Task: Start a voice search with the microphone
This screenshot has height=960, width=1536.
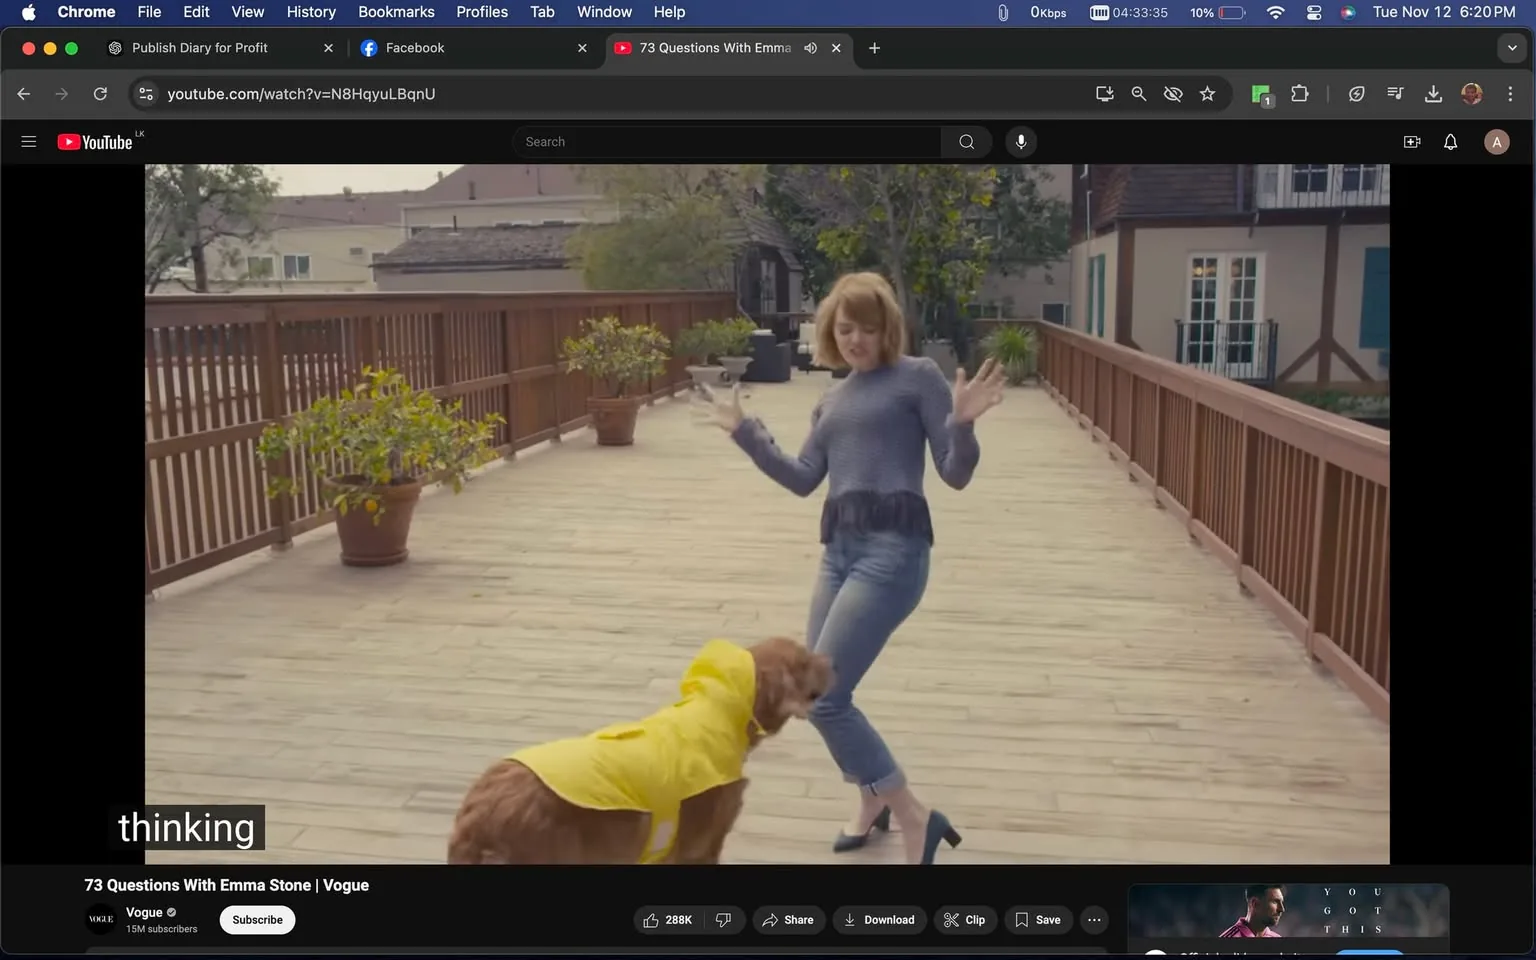Action: click(1021, 141)
